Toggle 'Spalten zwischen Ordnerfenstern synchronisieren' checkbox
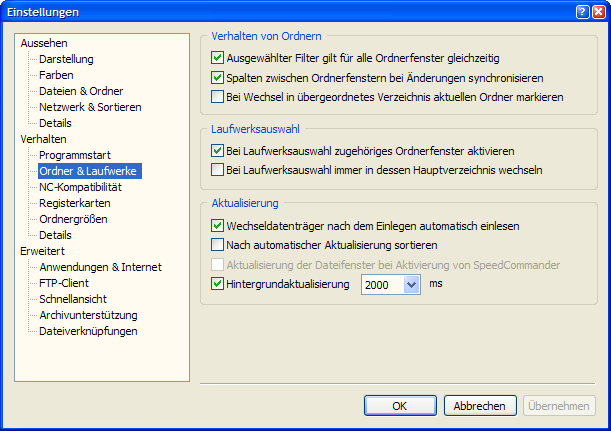Image resolution: width=611 pixels, height=431 pixels. point(217,78)
